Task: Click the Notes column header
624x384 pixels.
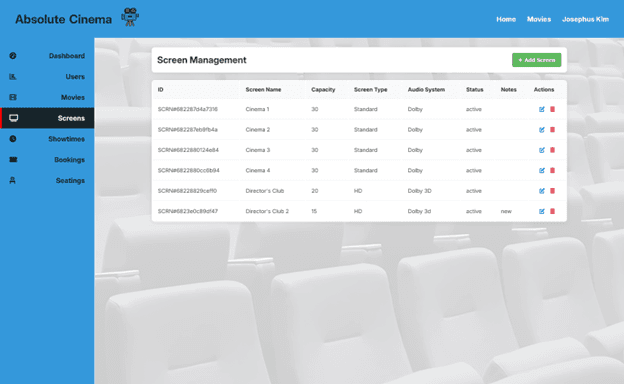Action: (x=508, y=90)
